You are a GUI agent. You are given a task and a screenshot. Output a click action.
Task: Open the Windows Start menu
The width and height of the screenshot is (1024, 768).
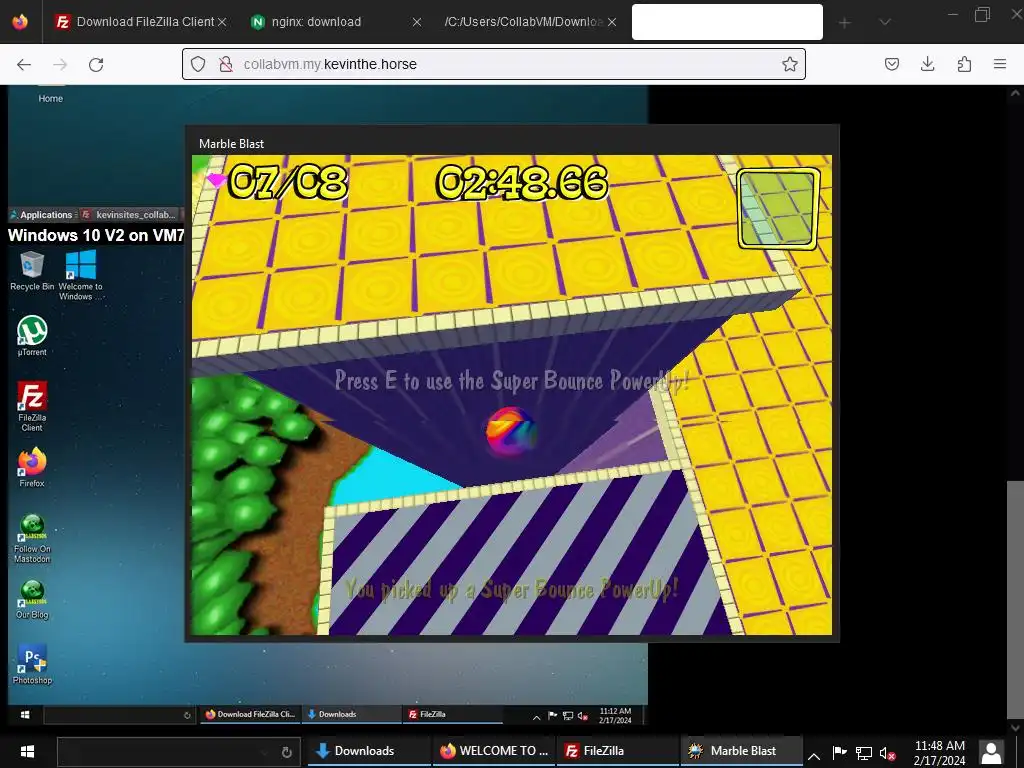27,752
